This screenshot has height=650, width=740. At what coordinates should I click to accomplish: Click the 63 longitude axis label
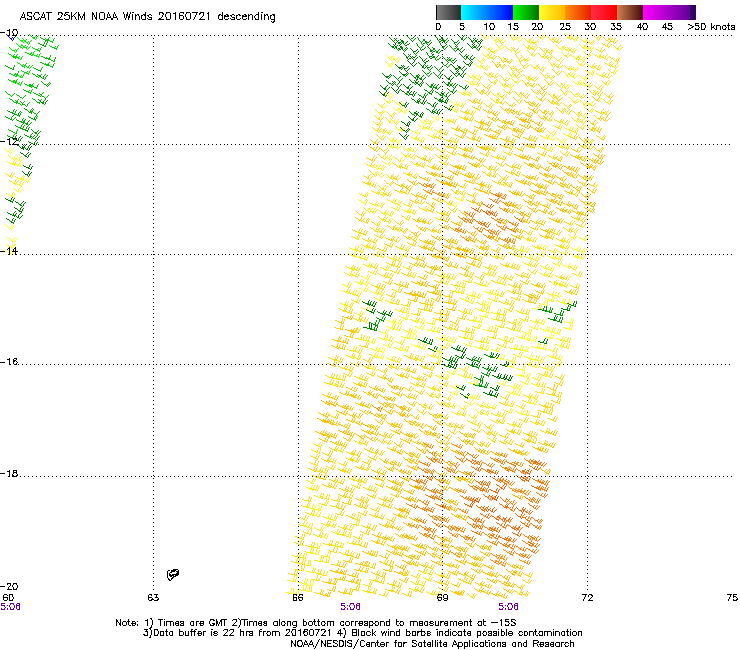coord(153,598)
